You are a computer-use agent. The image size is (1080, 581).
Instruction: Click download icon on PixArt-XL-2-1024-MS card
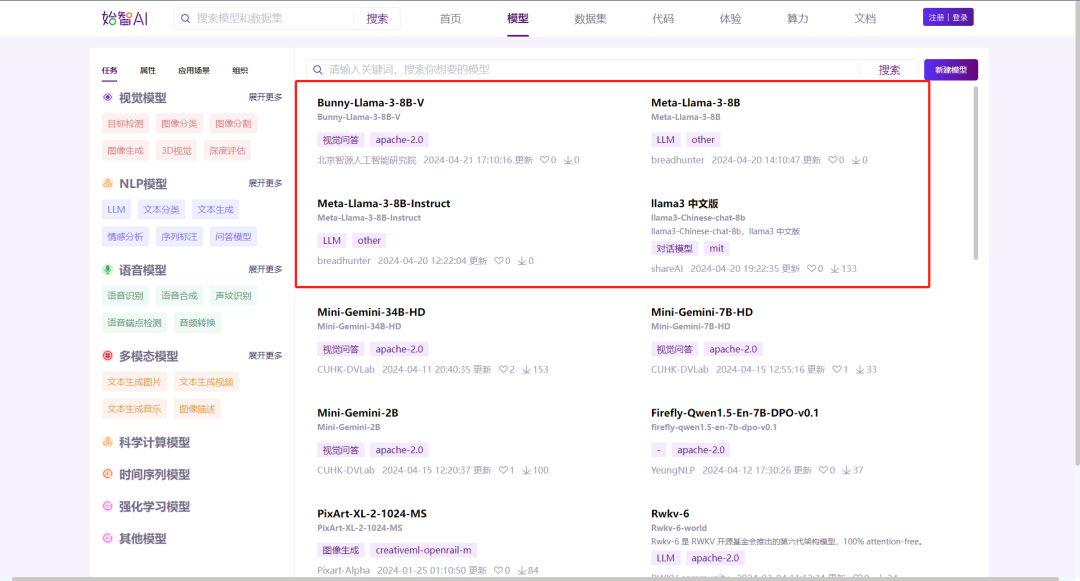pos(522,571)
